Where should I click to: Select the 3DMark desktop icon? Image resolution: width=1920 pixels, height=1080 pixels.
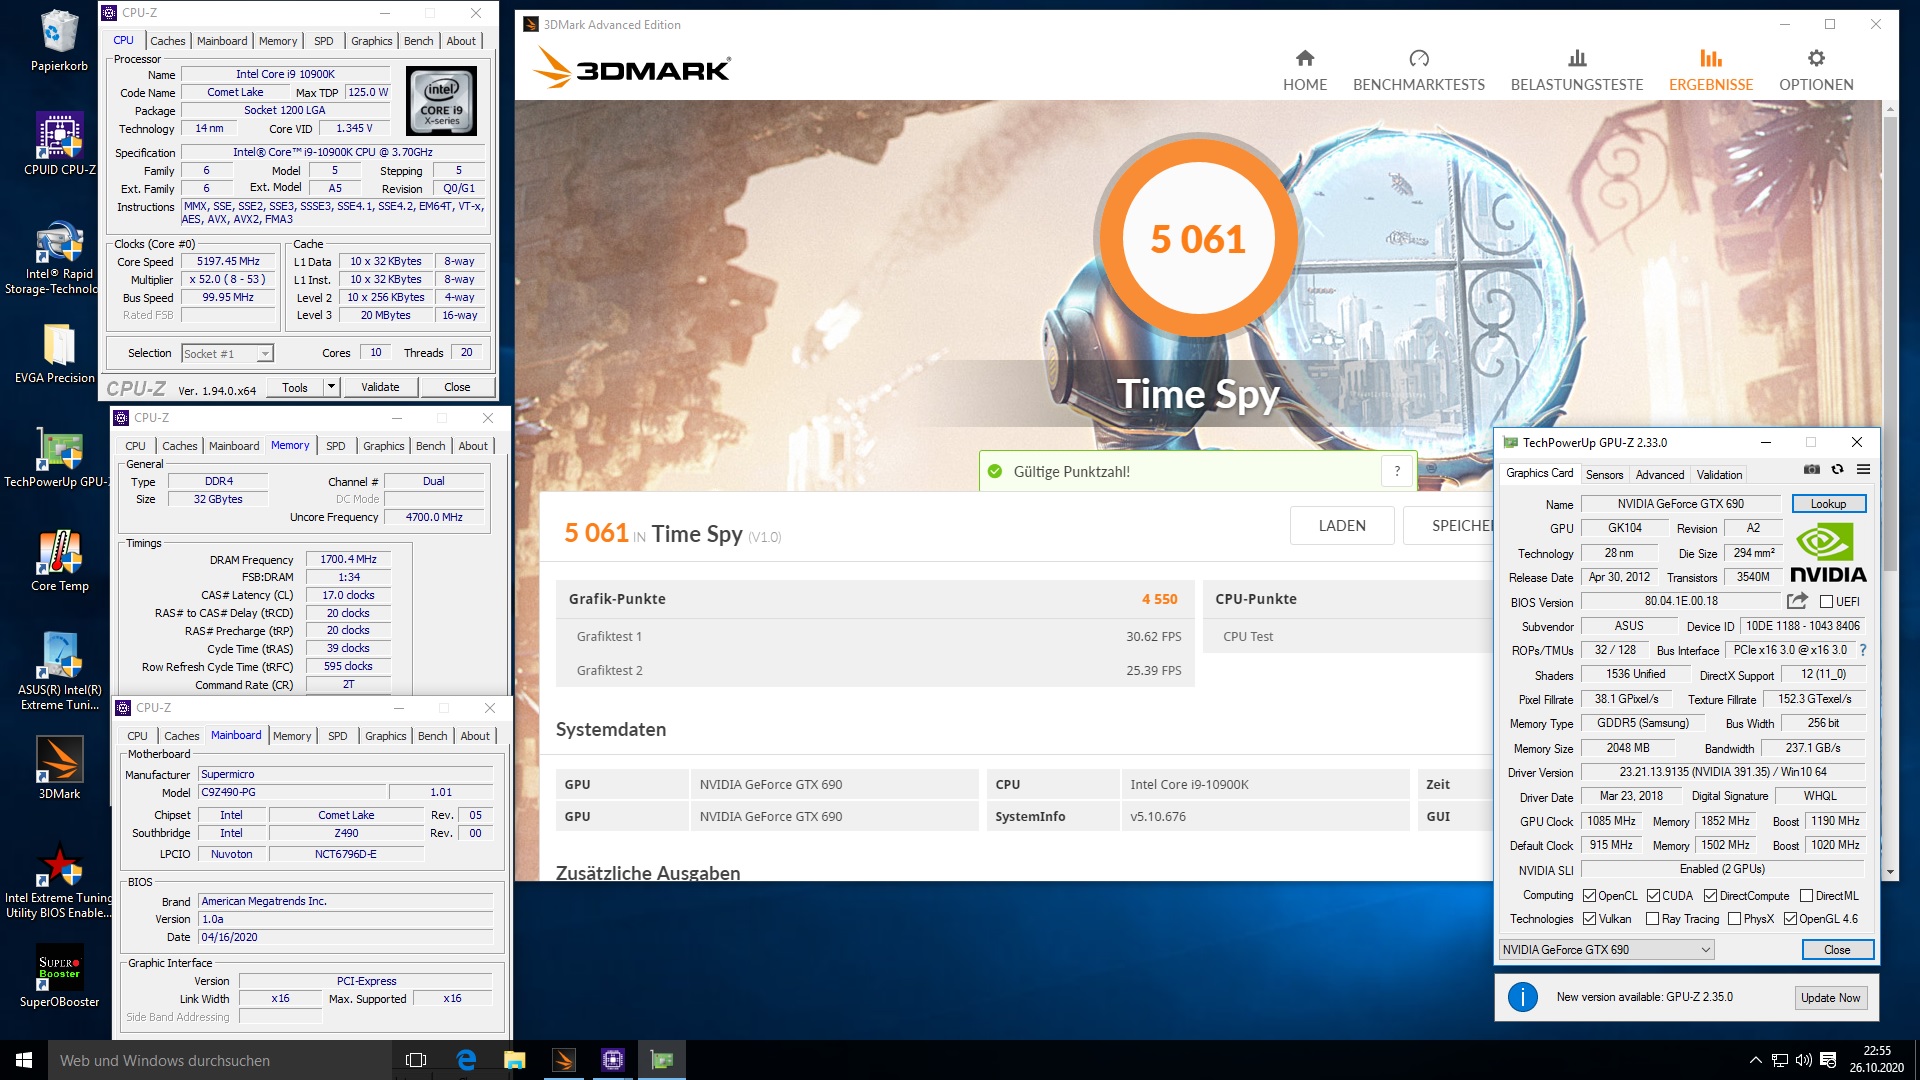pos(59,768)
